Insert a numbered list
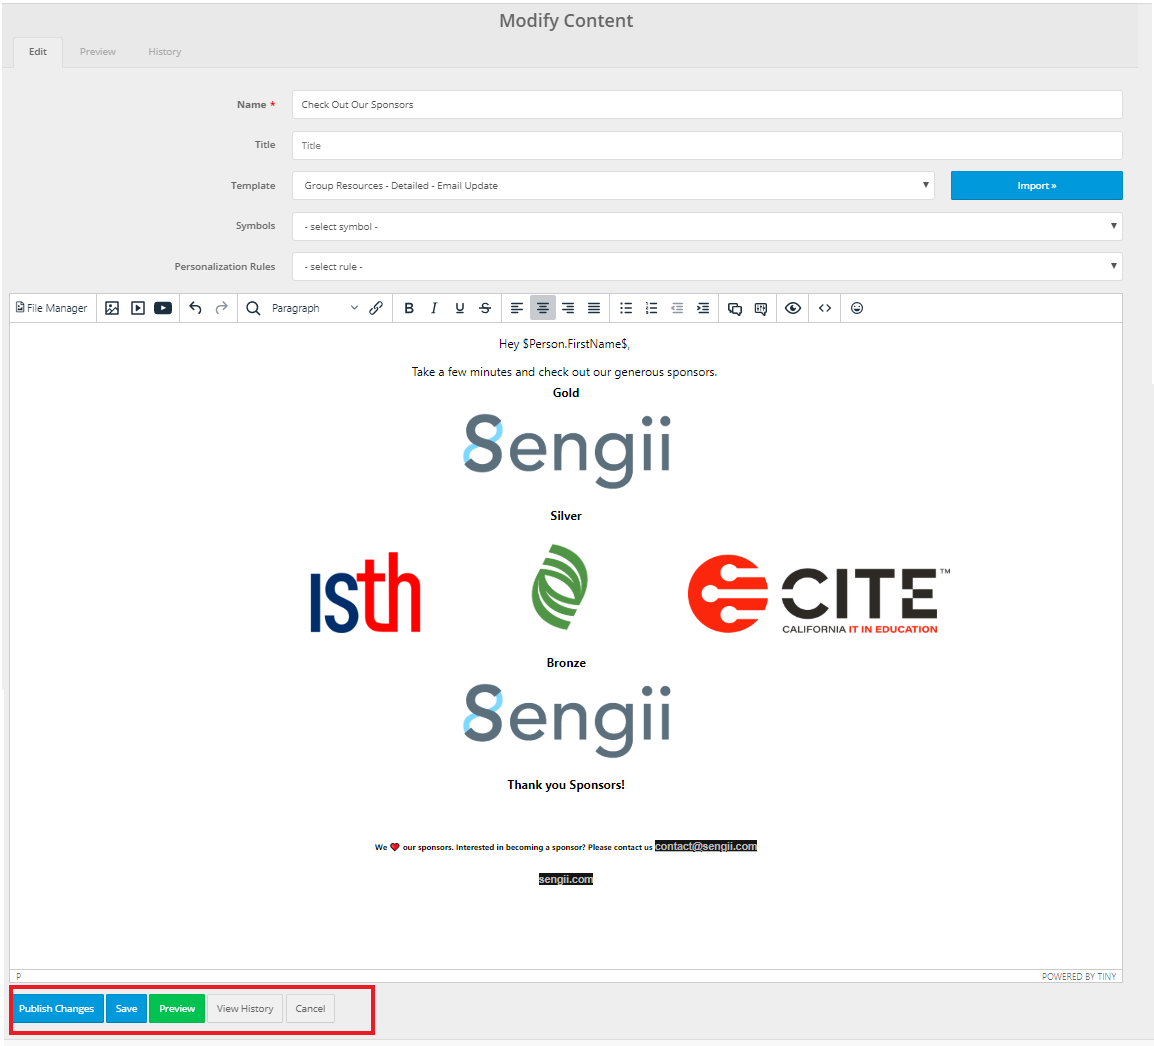This screenshot has width=1154, height=1046. click(x=651, y=308)
